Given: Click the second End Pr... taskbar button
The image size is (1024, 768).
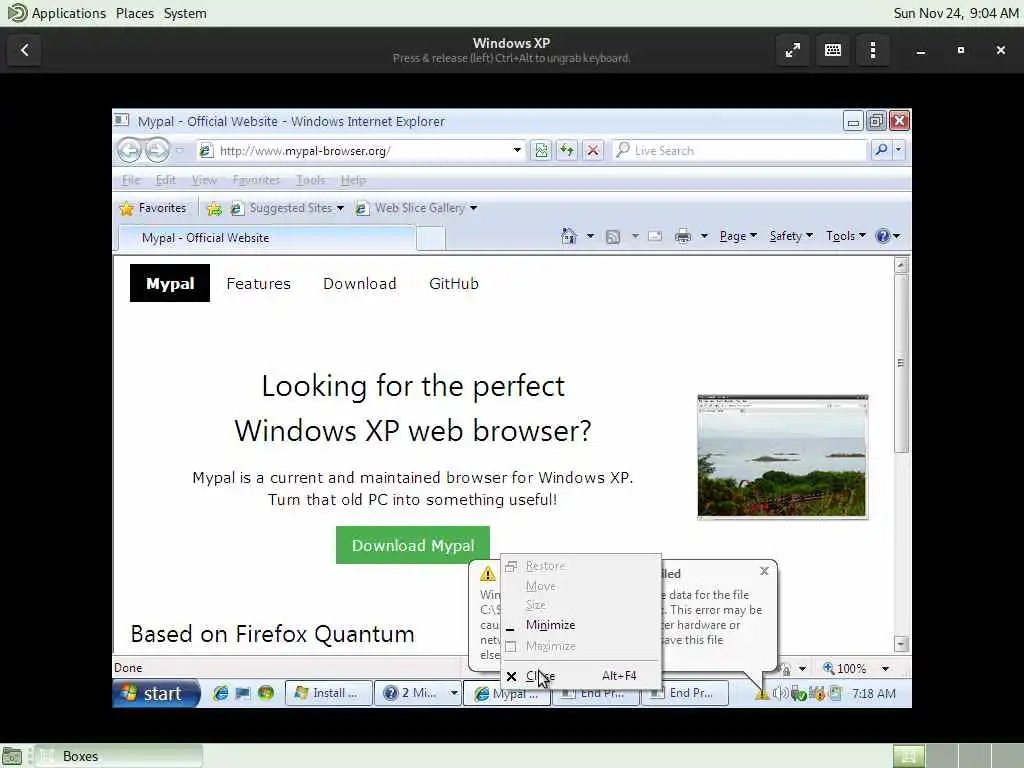Looking at the screenshot, I should coord(686,694).
